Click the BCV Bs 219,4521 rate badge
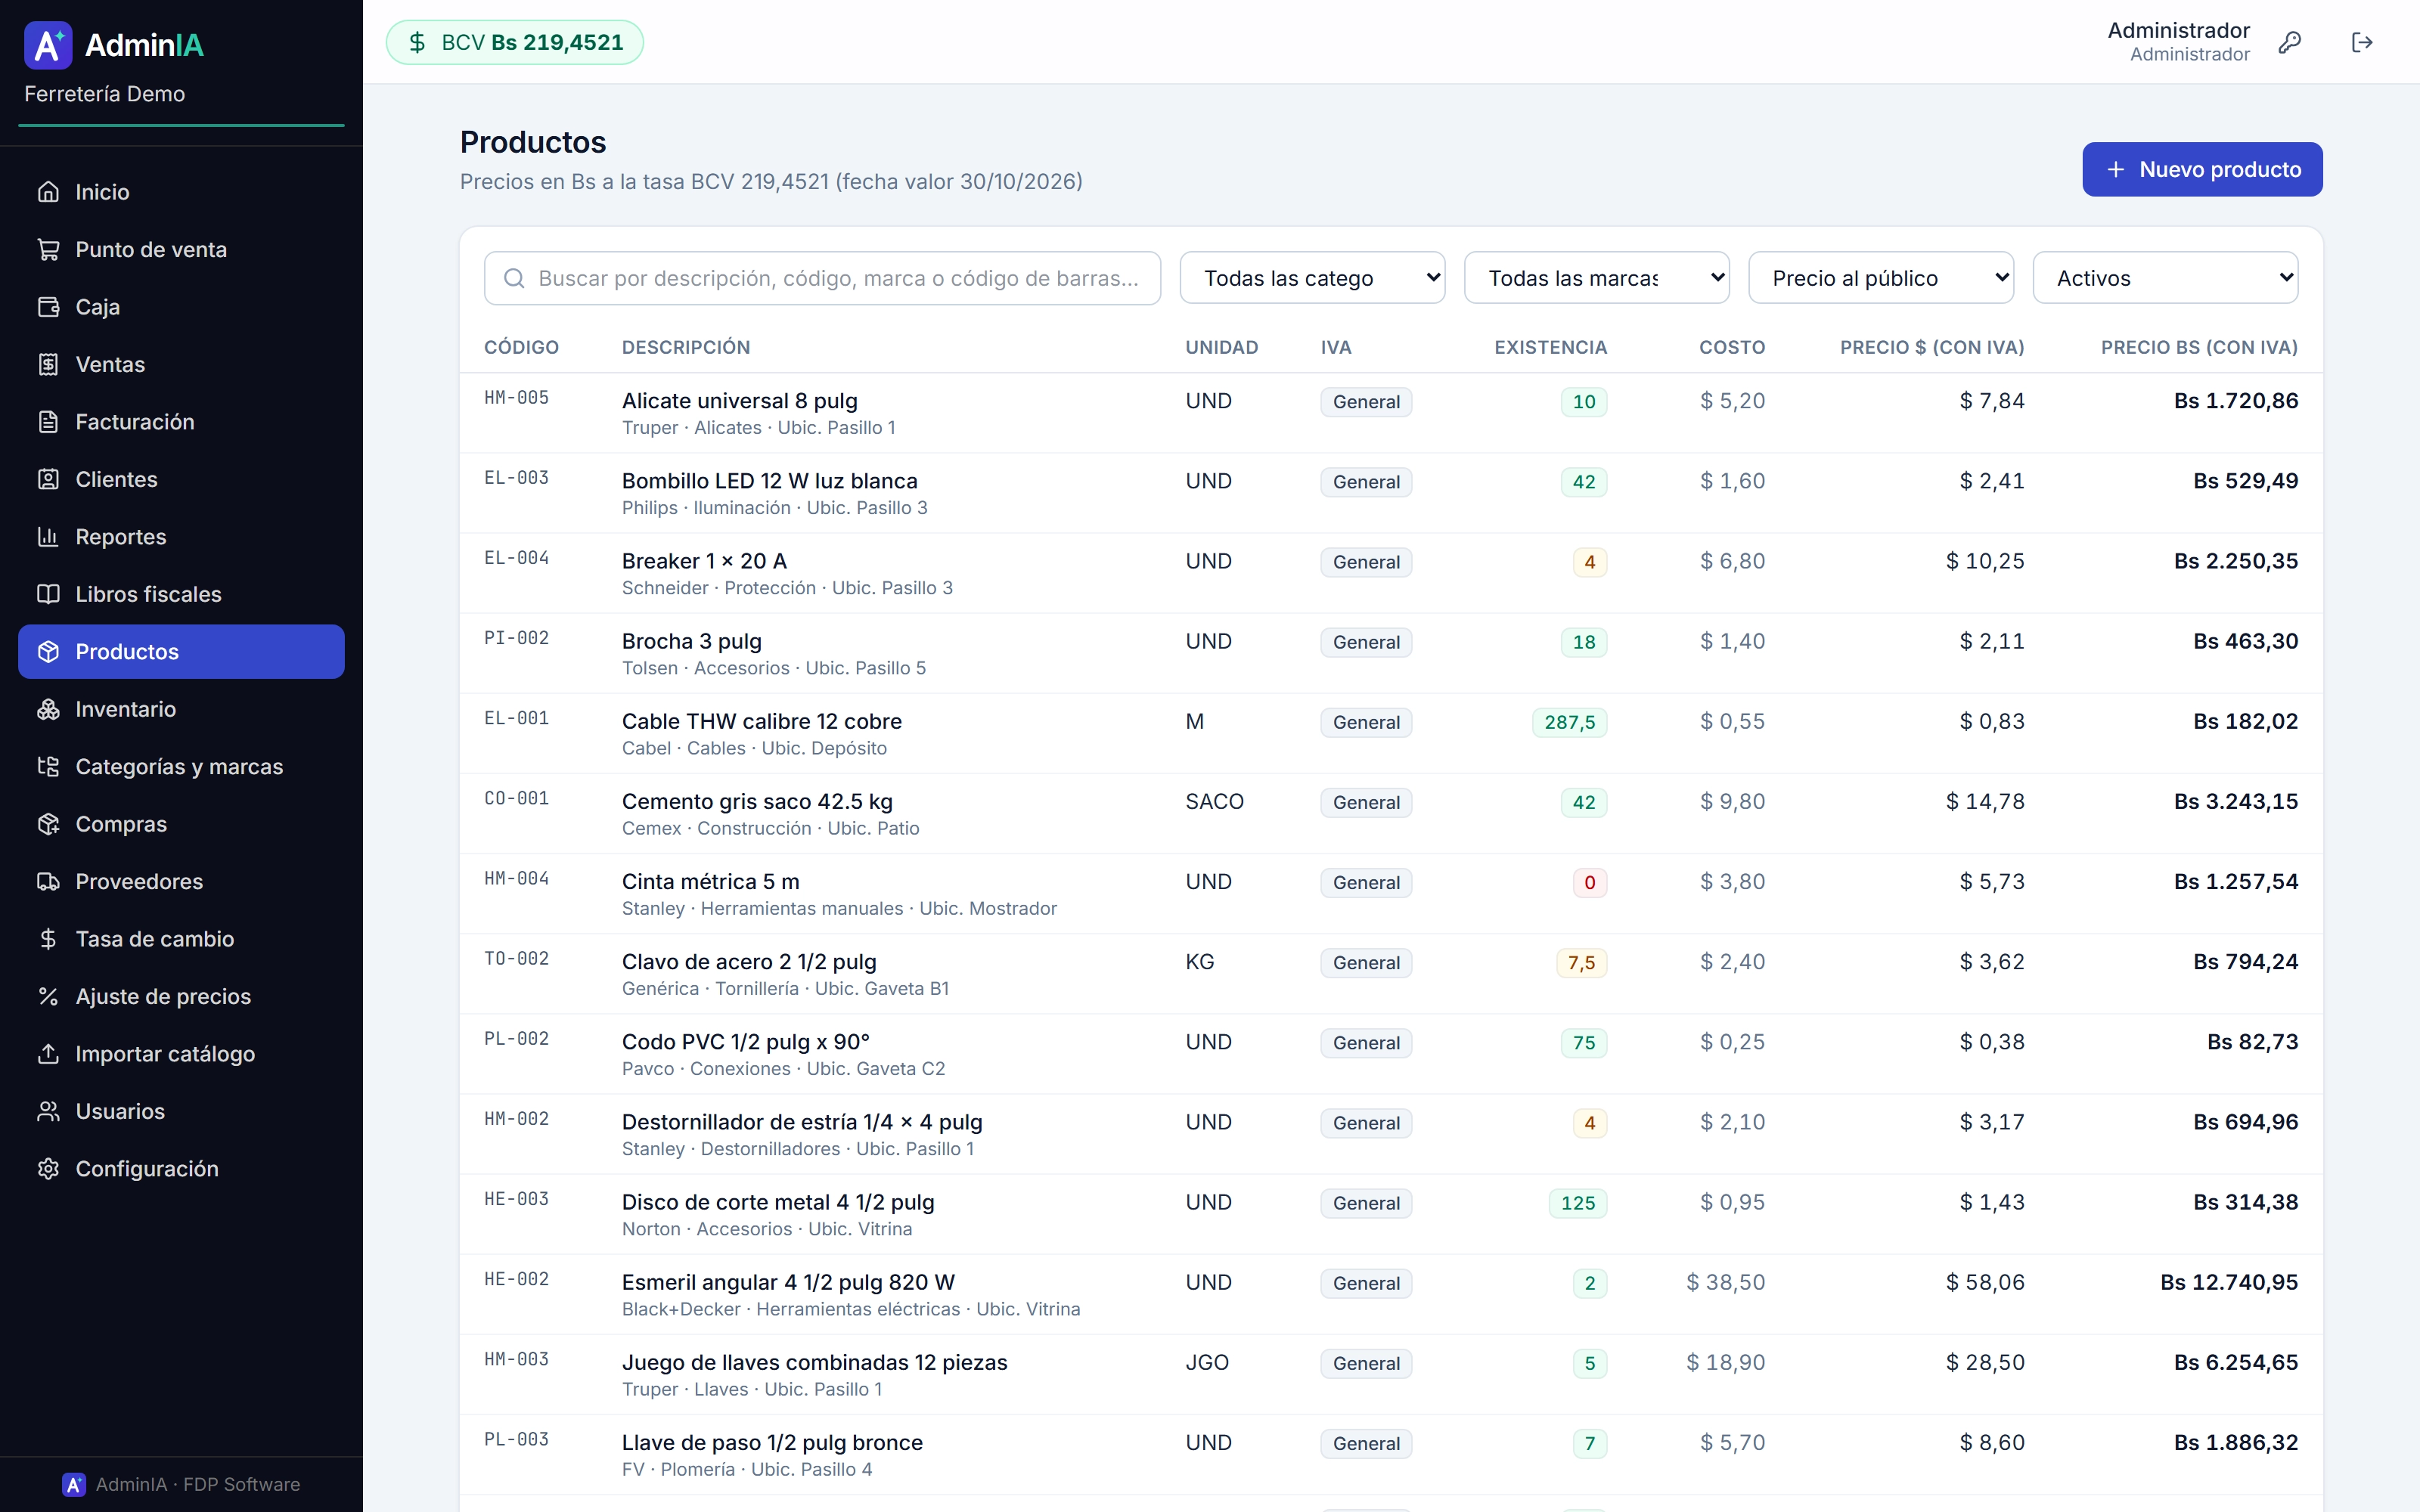The image size is (2420, 1512). click(x=515, y=42)
